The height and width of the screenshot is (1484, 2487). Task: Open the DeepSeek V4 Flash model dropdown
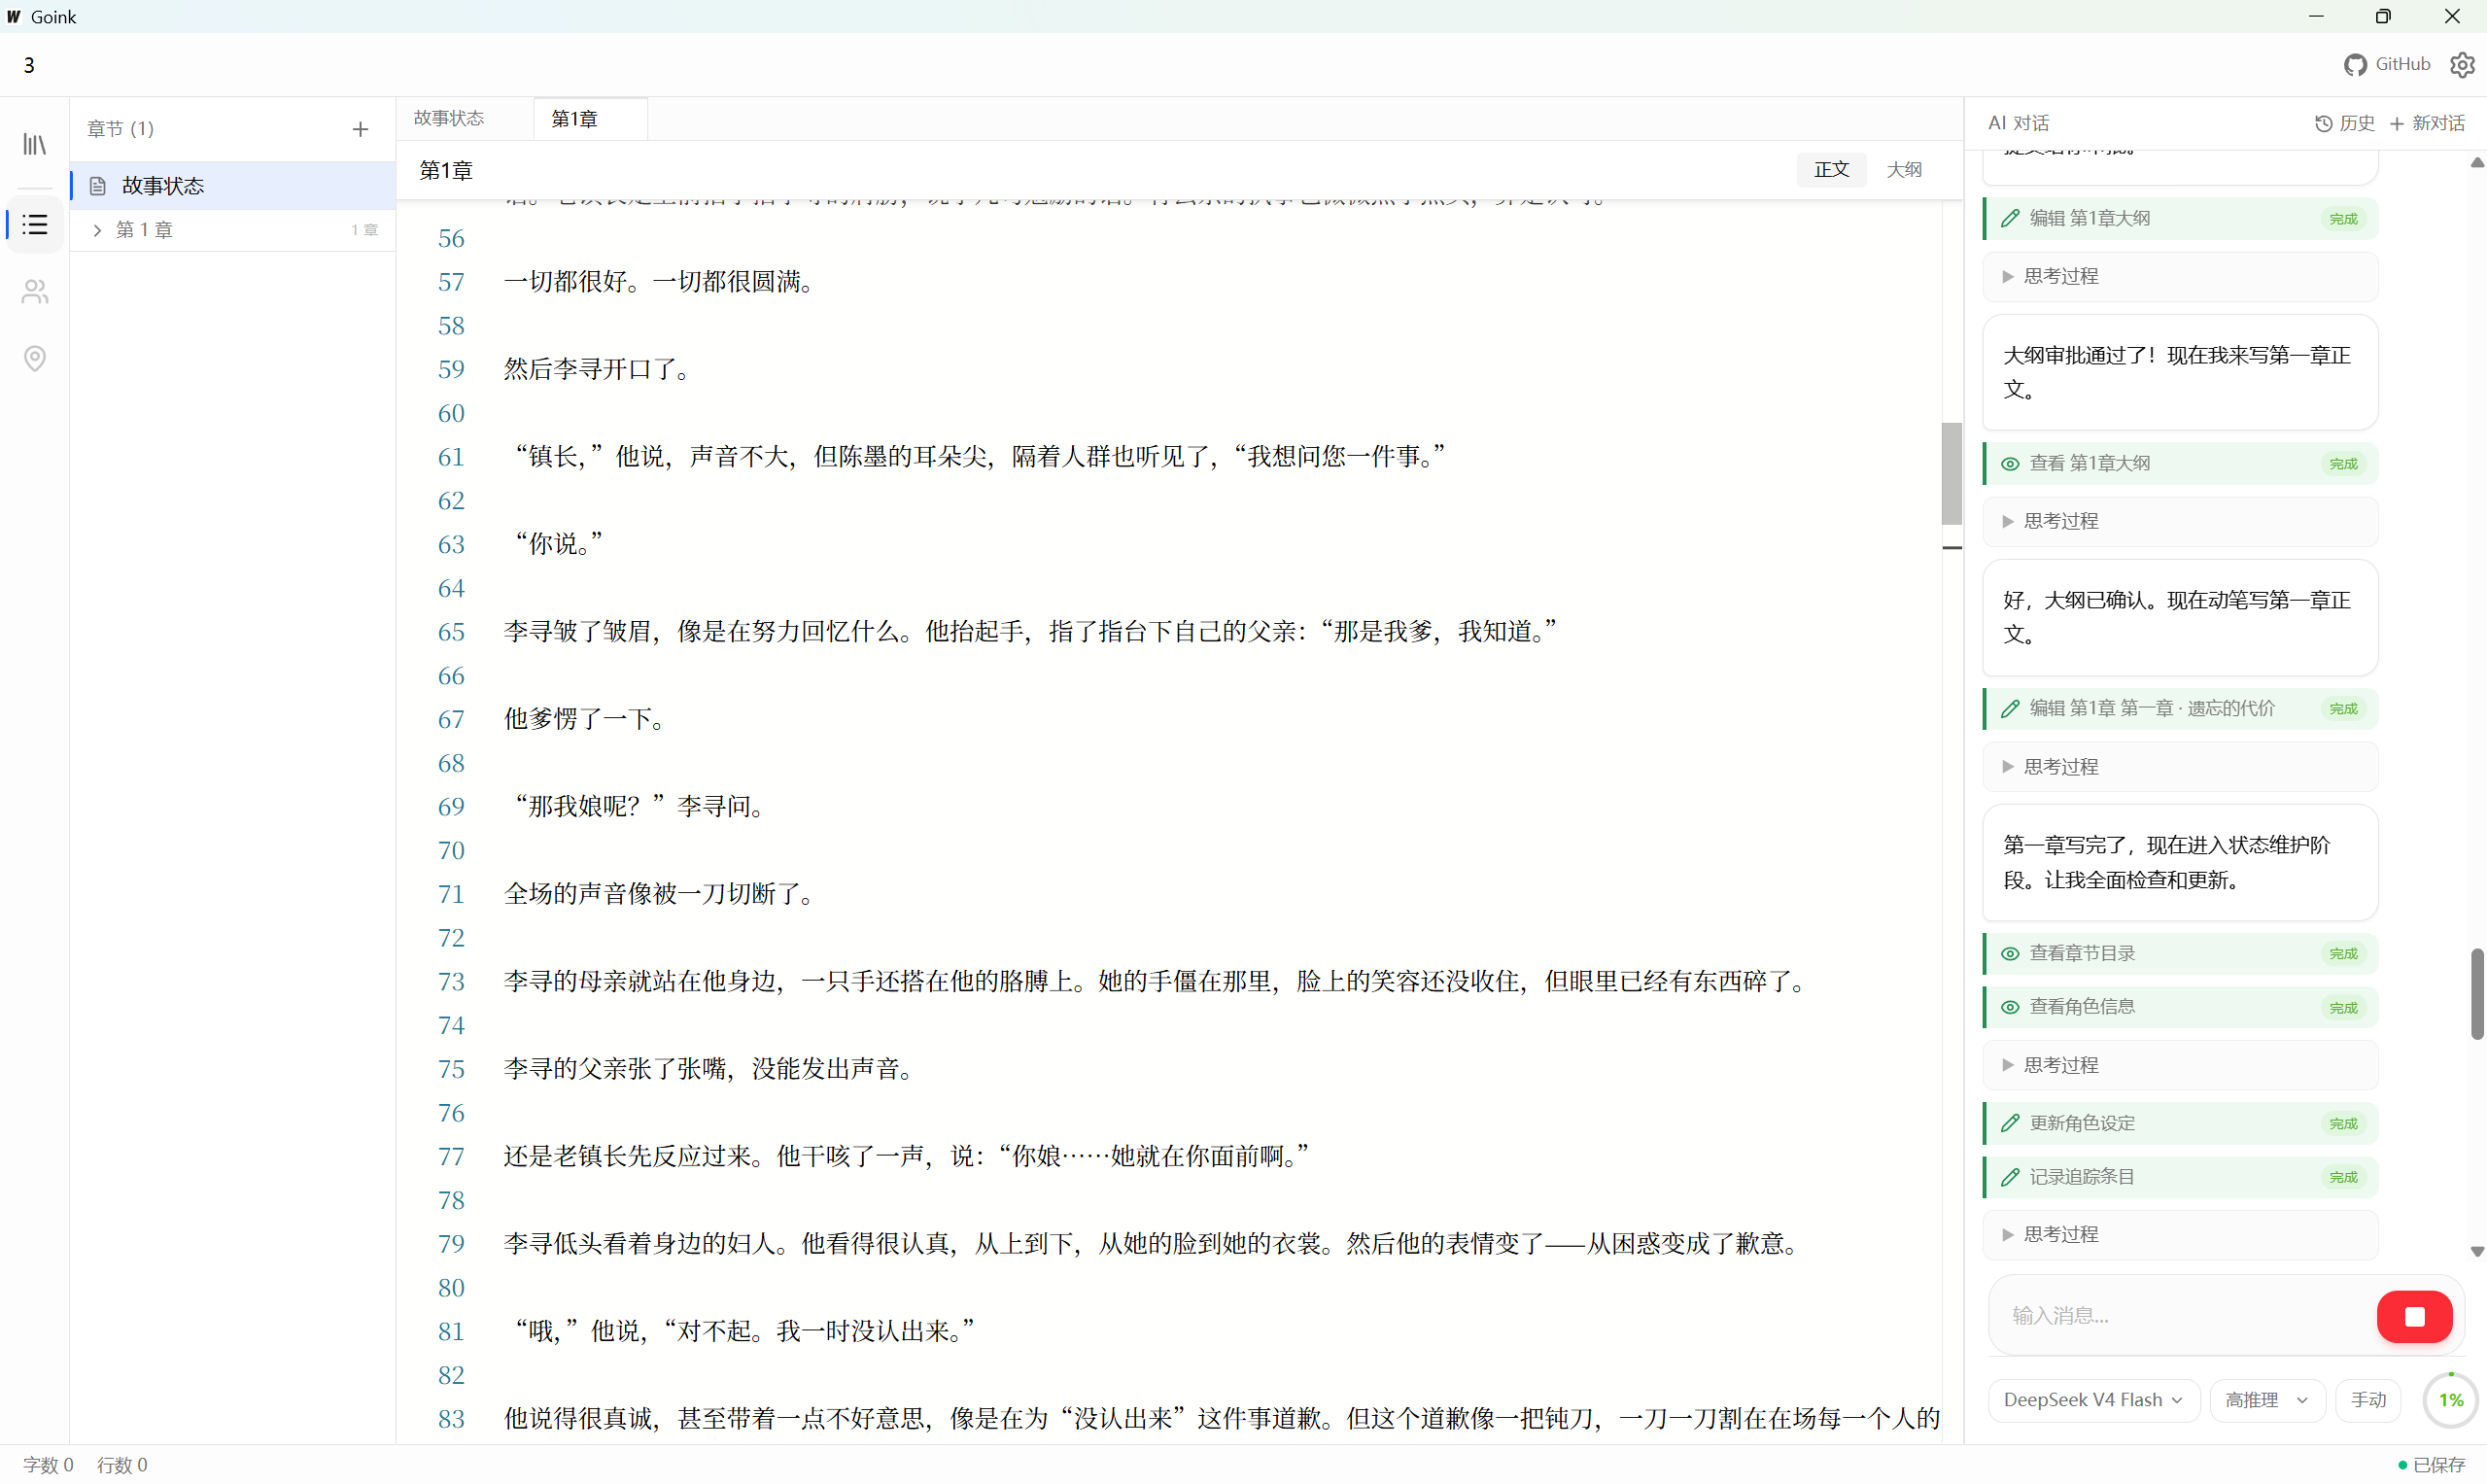click(x=2093, y=1399)
